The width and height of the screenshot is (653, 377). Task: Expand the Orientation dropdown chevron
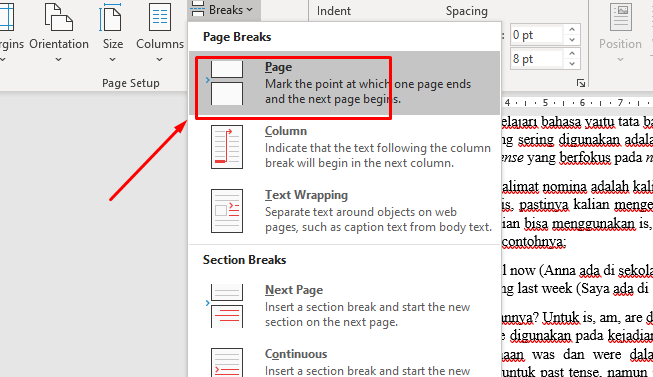(58, 60)
